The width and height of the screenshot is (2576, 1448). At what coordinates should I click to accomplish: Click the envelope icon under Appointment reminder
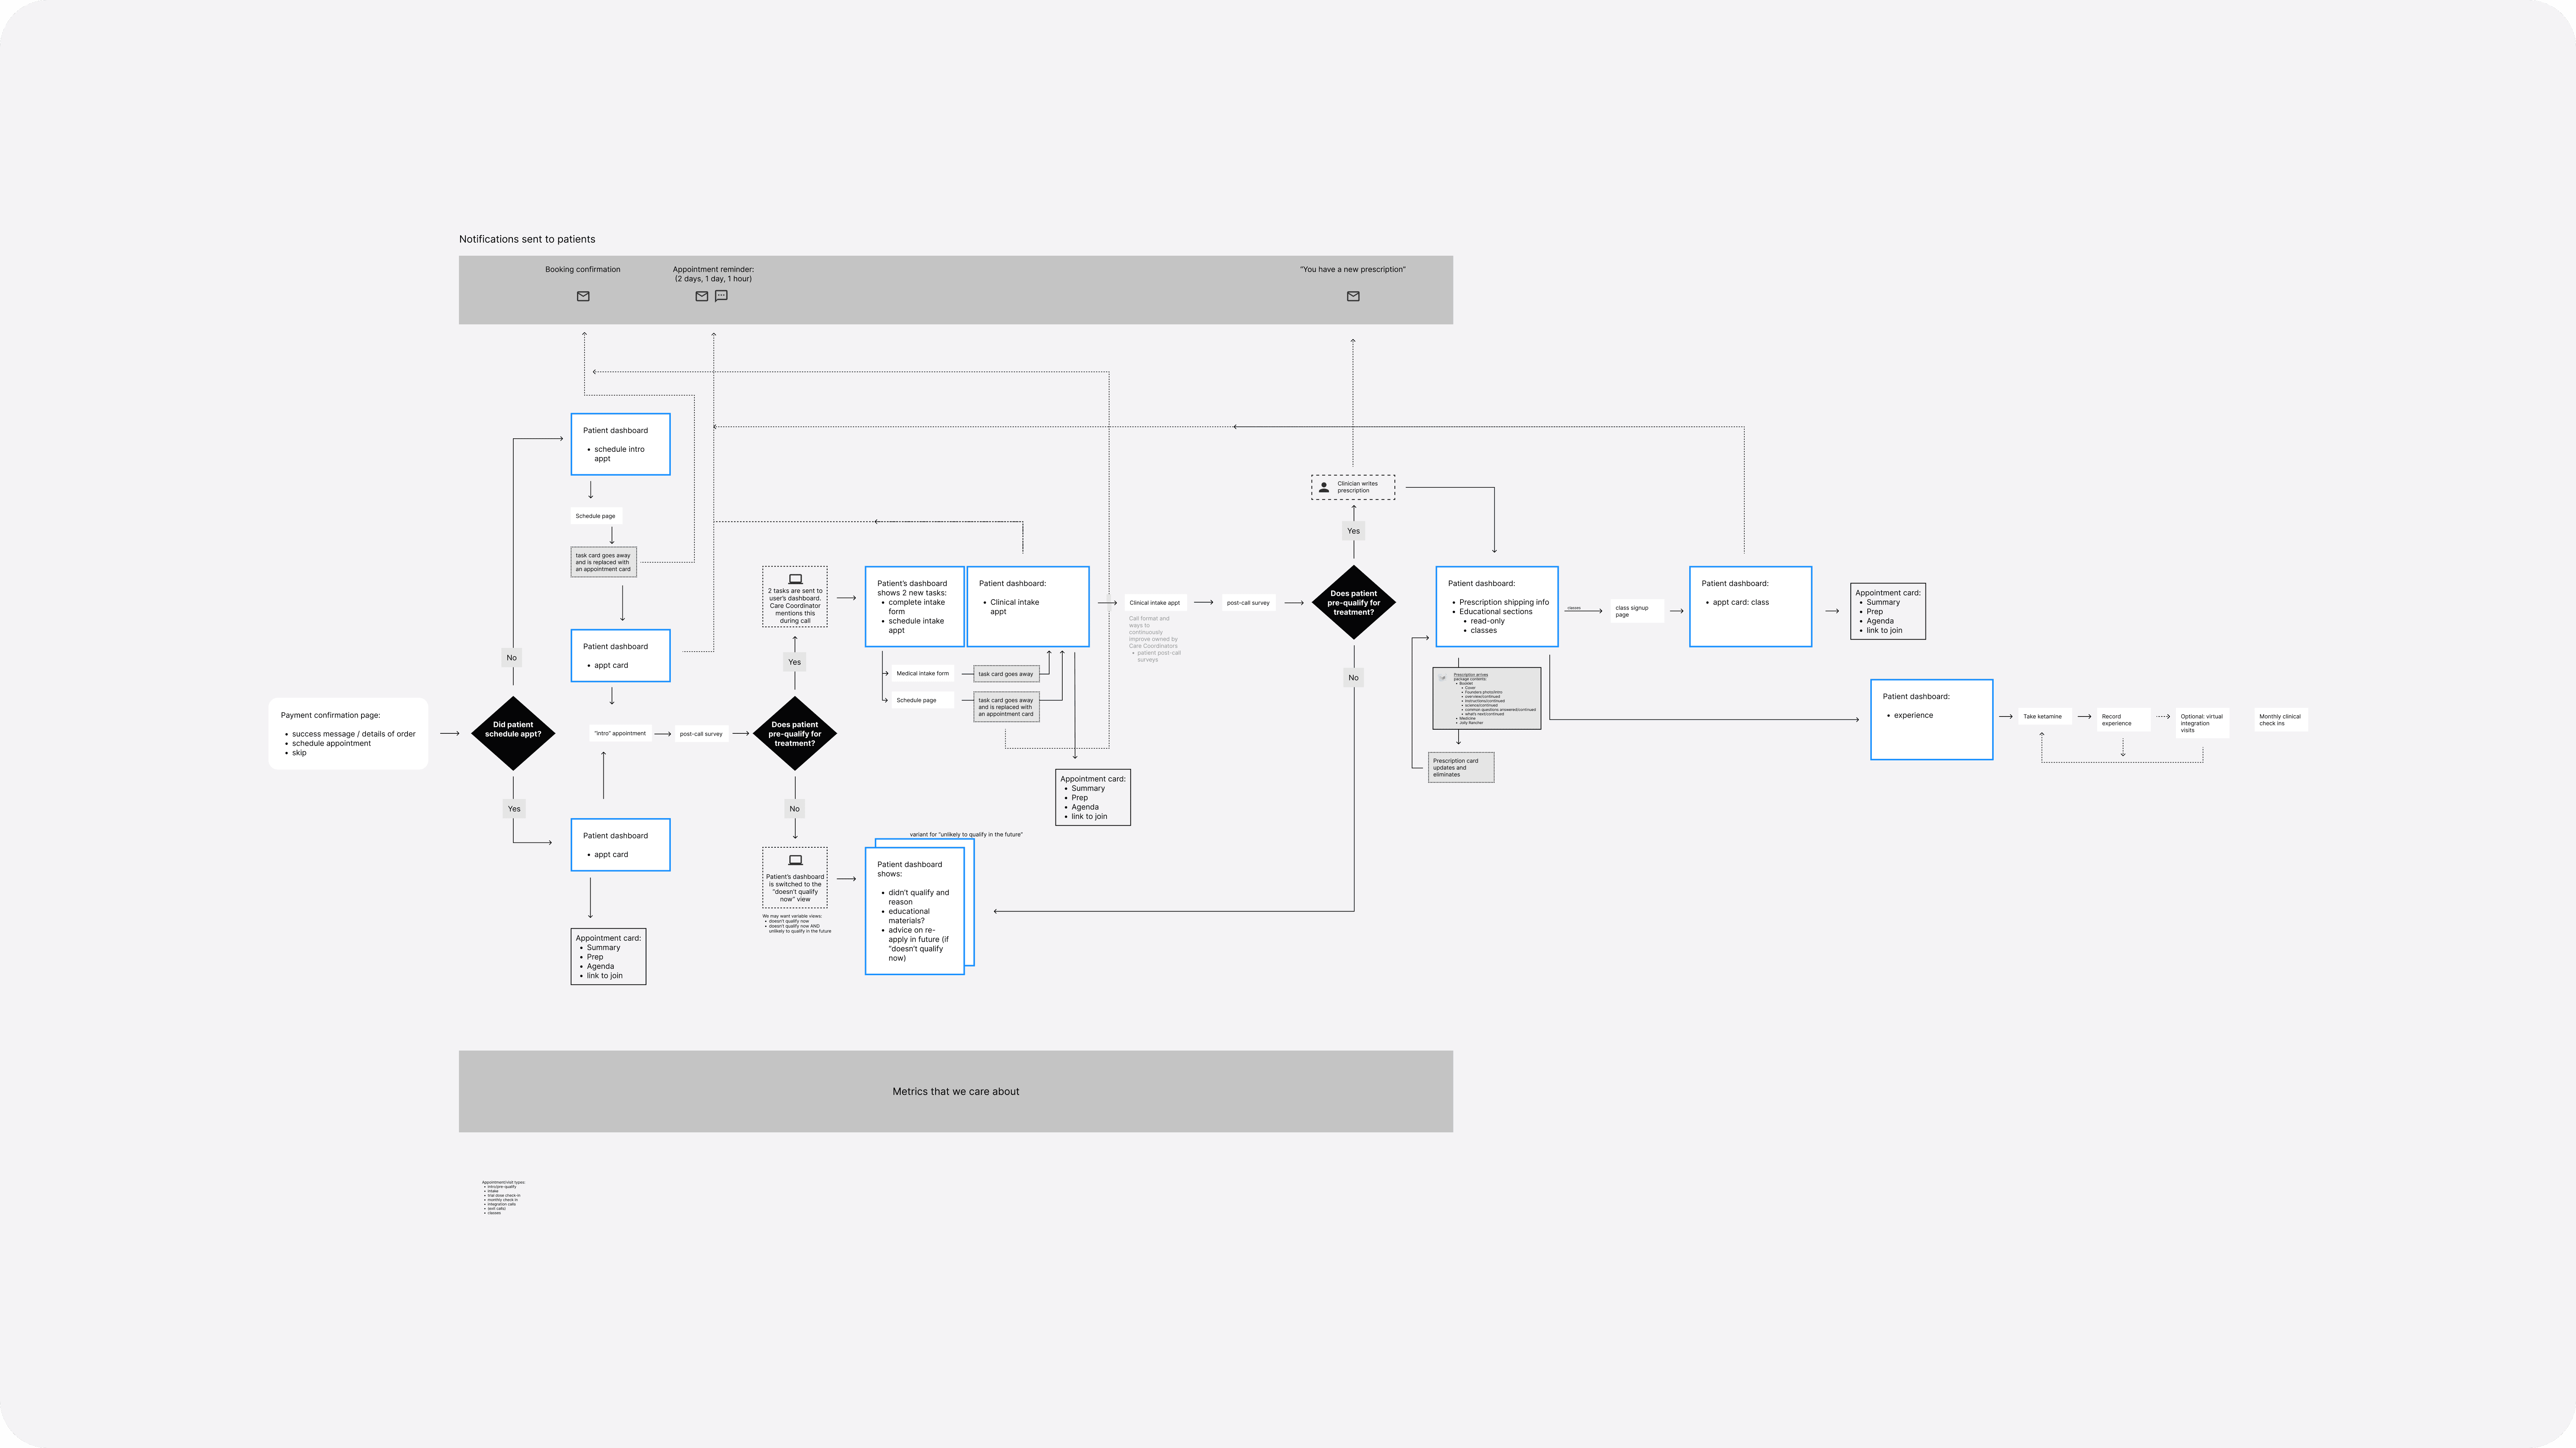pyautogui.click(x=701, y=295)
